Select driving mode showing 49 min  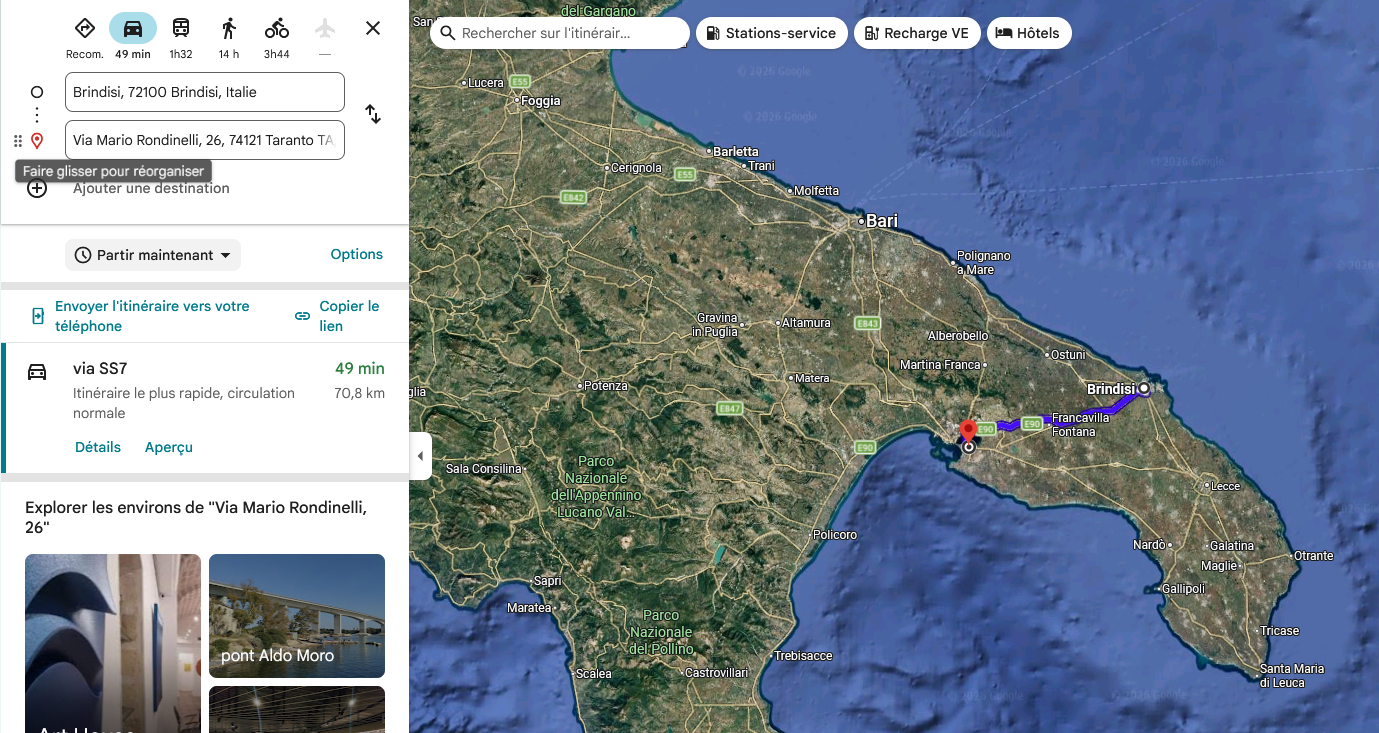(133, 28)
